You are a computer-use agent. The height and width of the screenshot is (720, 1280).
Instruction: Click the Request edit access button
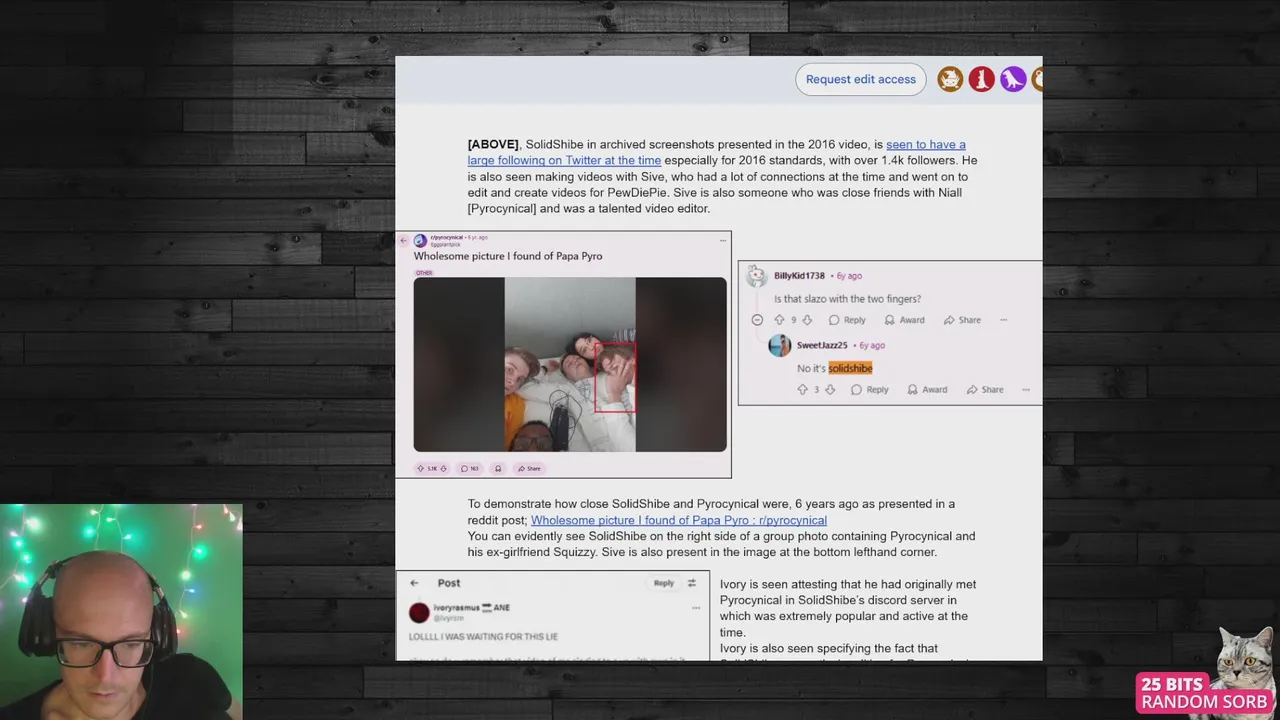(861, 79)
